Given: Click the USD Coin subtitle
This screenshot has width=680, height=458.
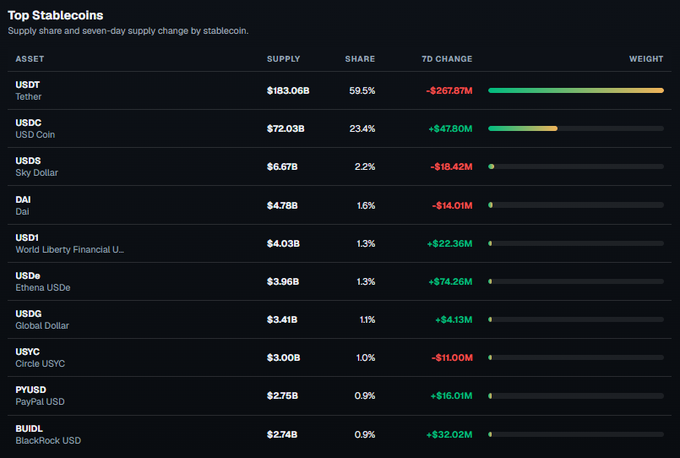Looking at the screenshot, I should (x=35, y=135).
